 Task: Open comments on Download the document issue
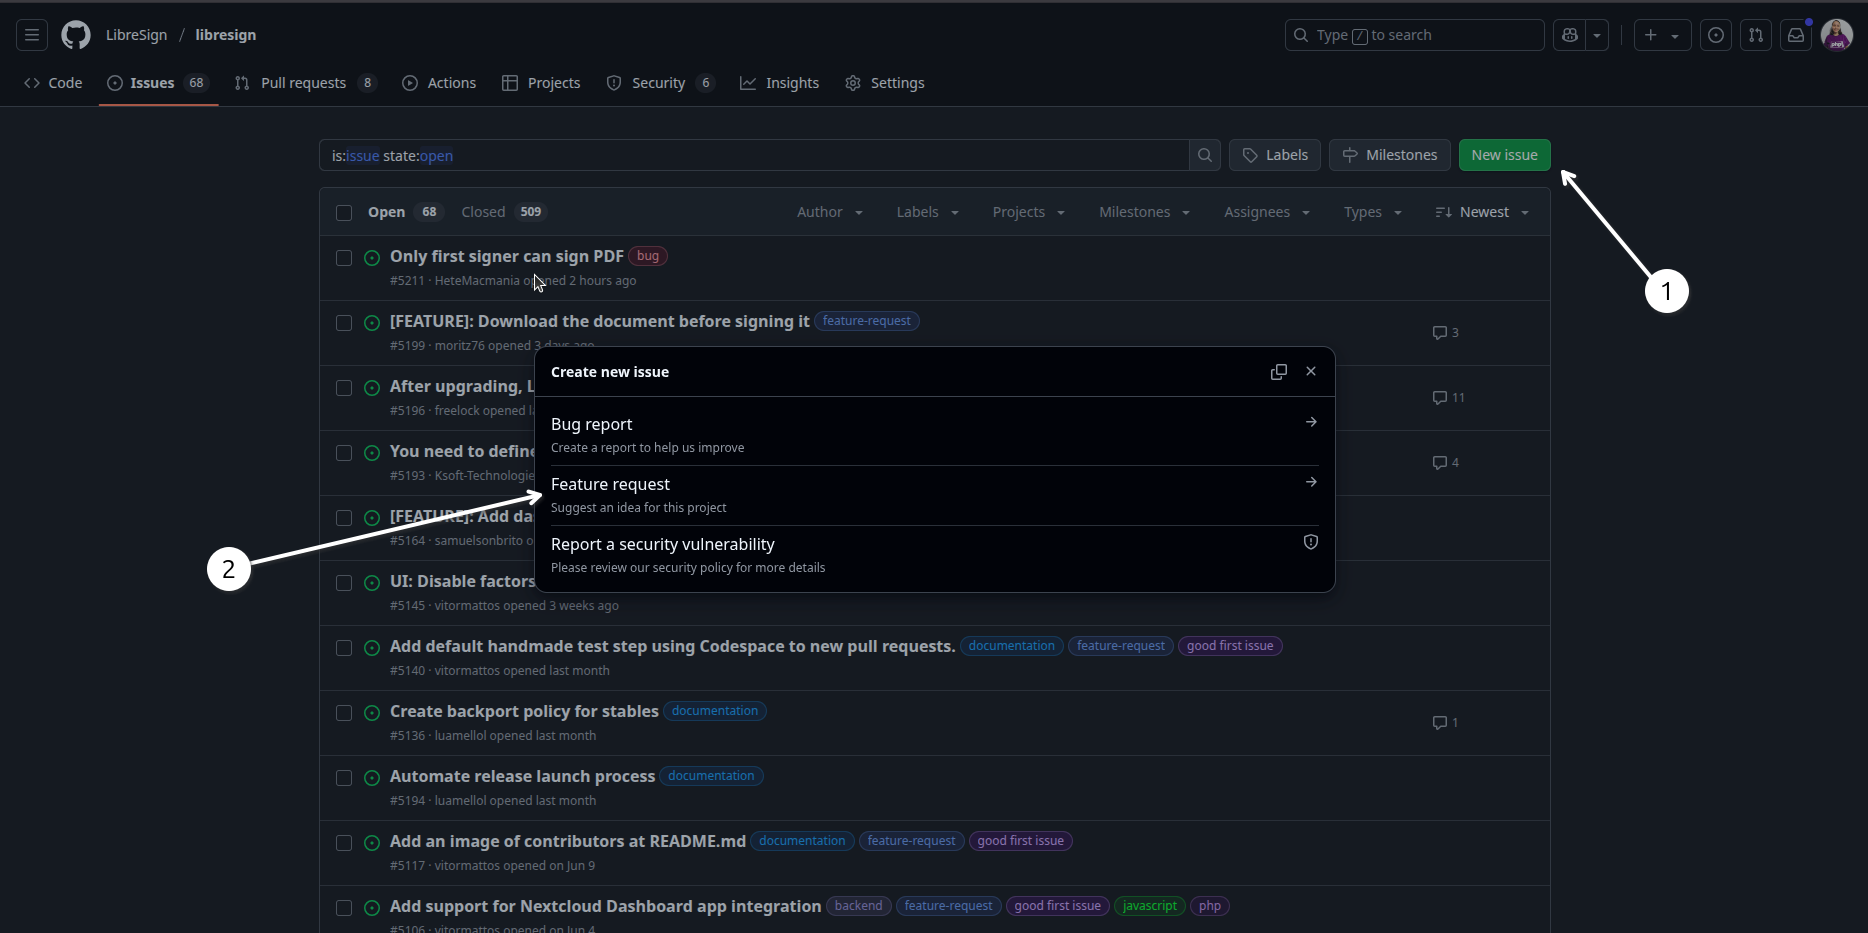click(x=1446, y=333)
